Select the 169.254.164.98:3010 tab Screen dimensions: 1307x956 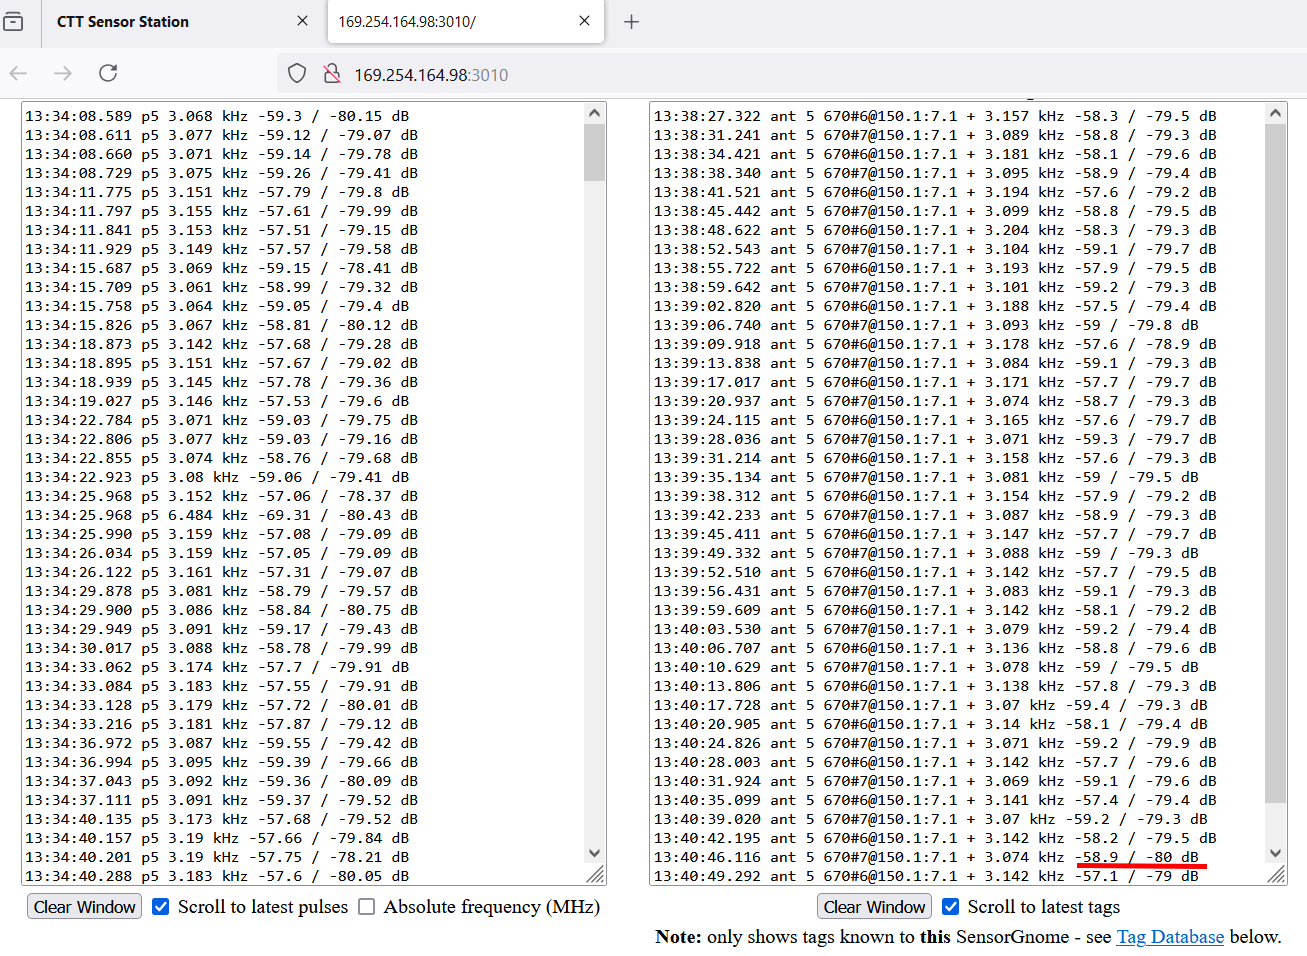[x=450, y=22]
